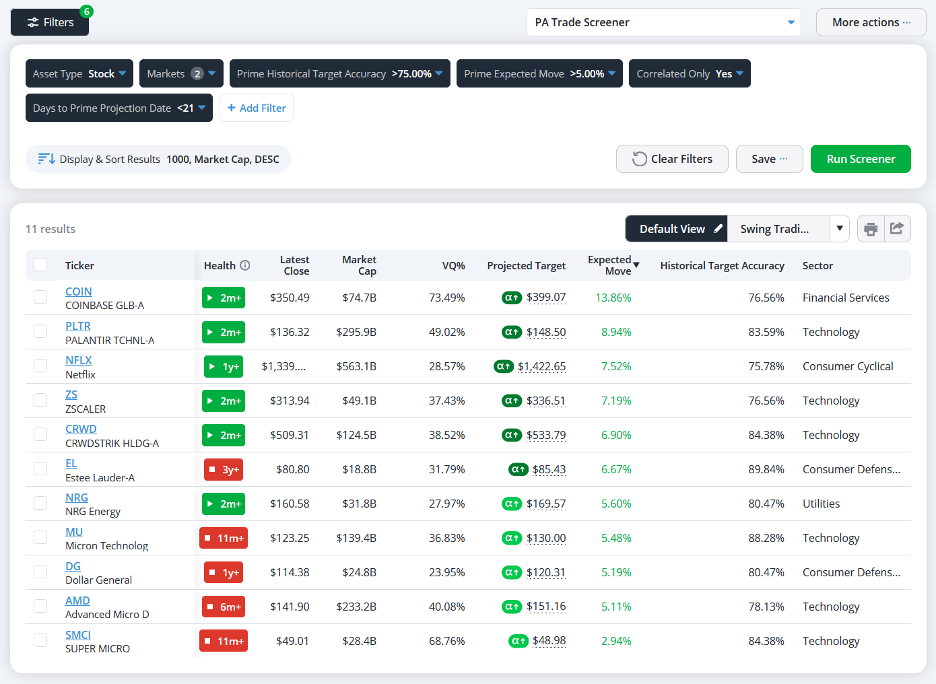
Task: Click the pencil edit icon on Default View
Action: click(x=718, y=229)
